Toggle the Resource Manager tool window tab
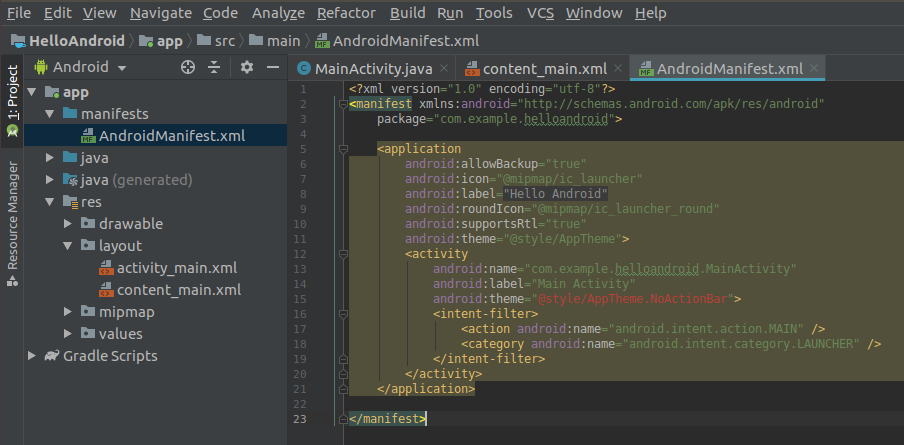This screenshot has width=904, height=445. point(12,224)
